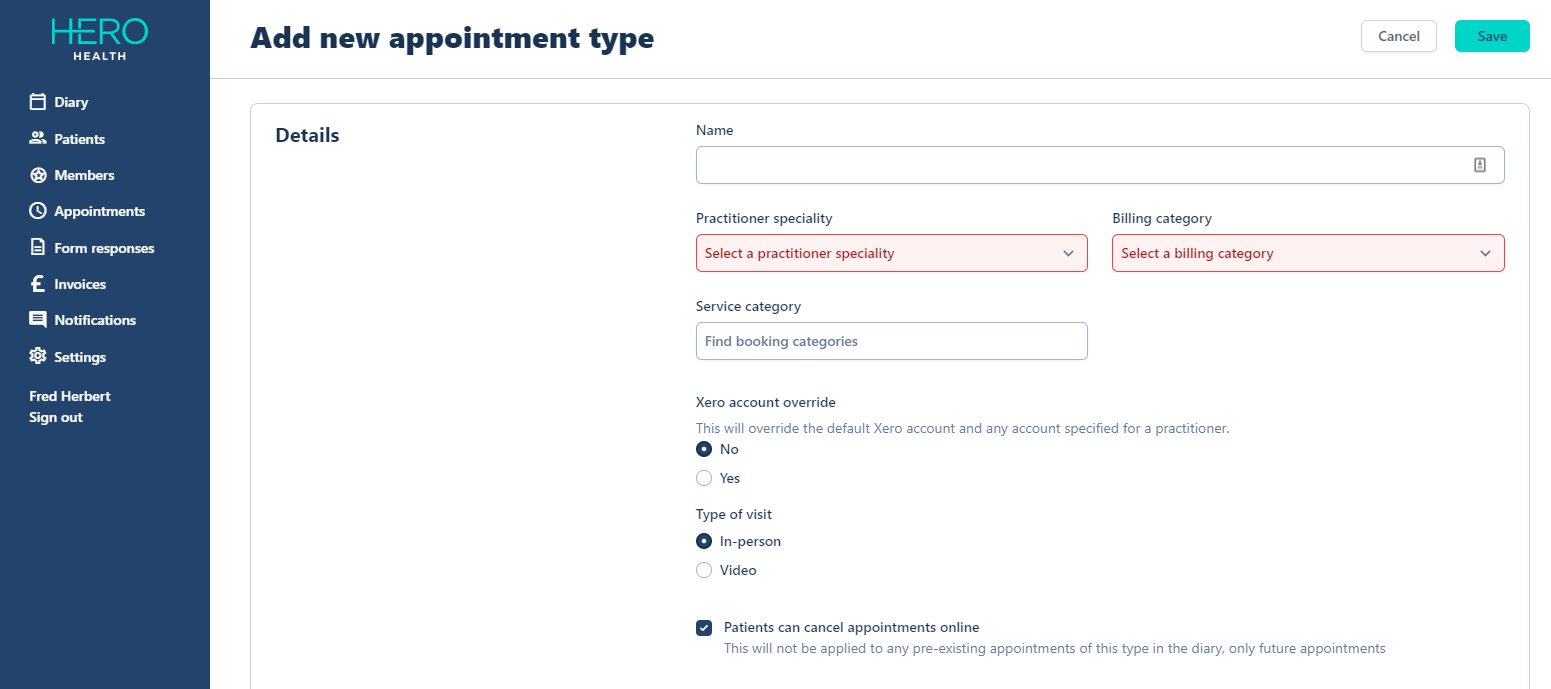
Task: Select Video as type of visit
Action: tap(704, 570)
